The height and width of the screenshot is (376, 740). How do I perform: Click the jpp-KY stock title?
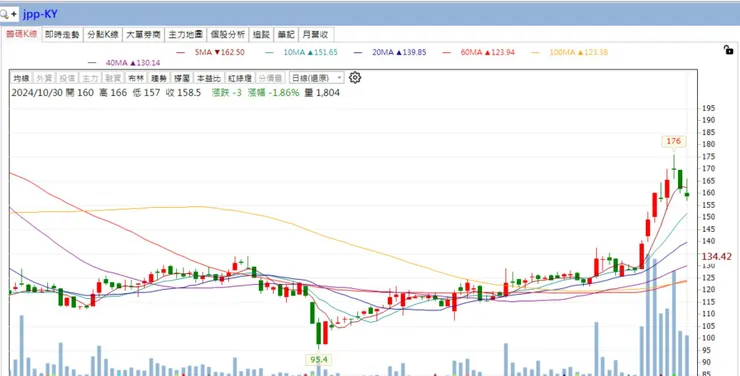coord(40,14)
